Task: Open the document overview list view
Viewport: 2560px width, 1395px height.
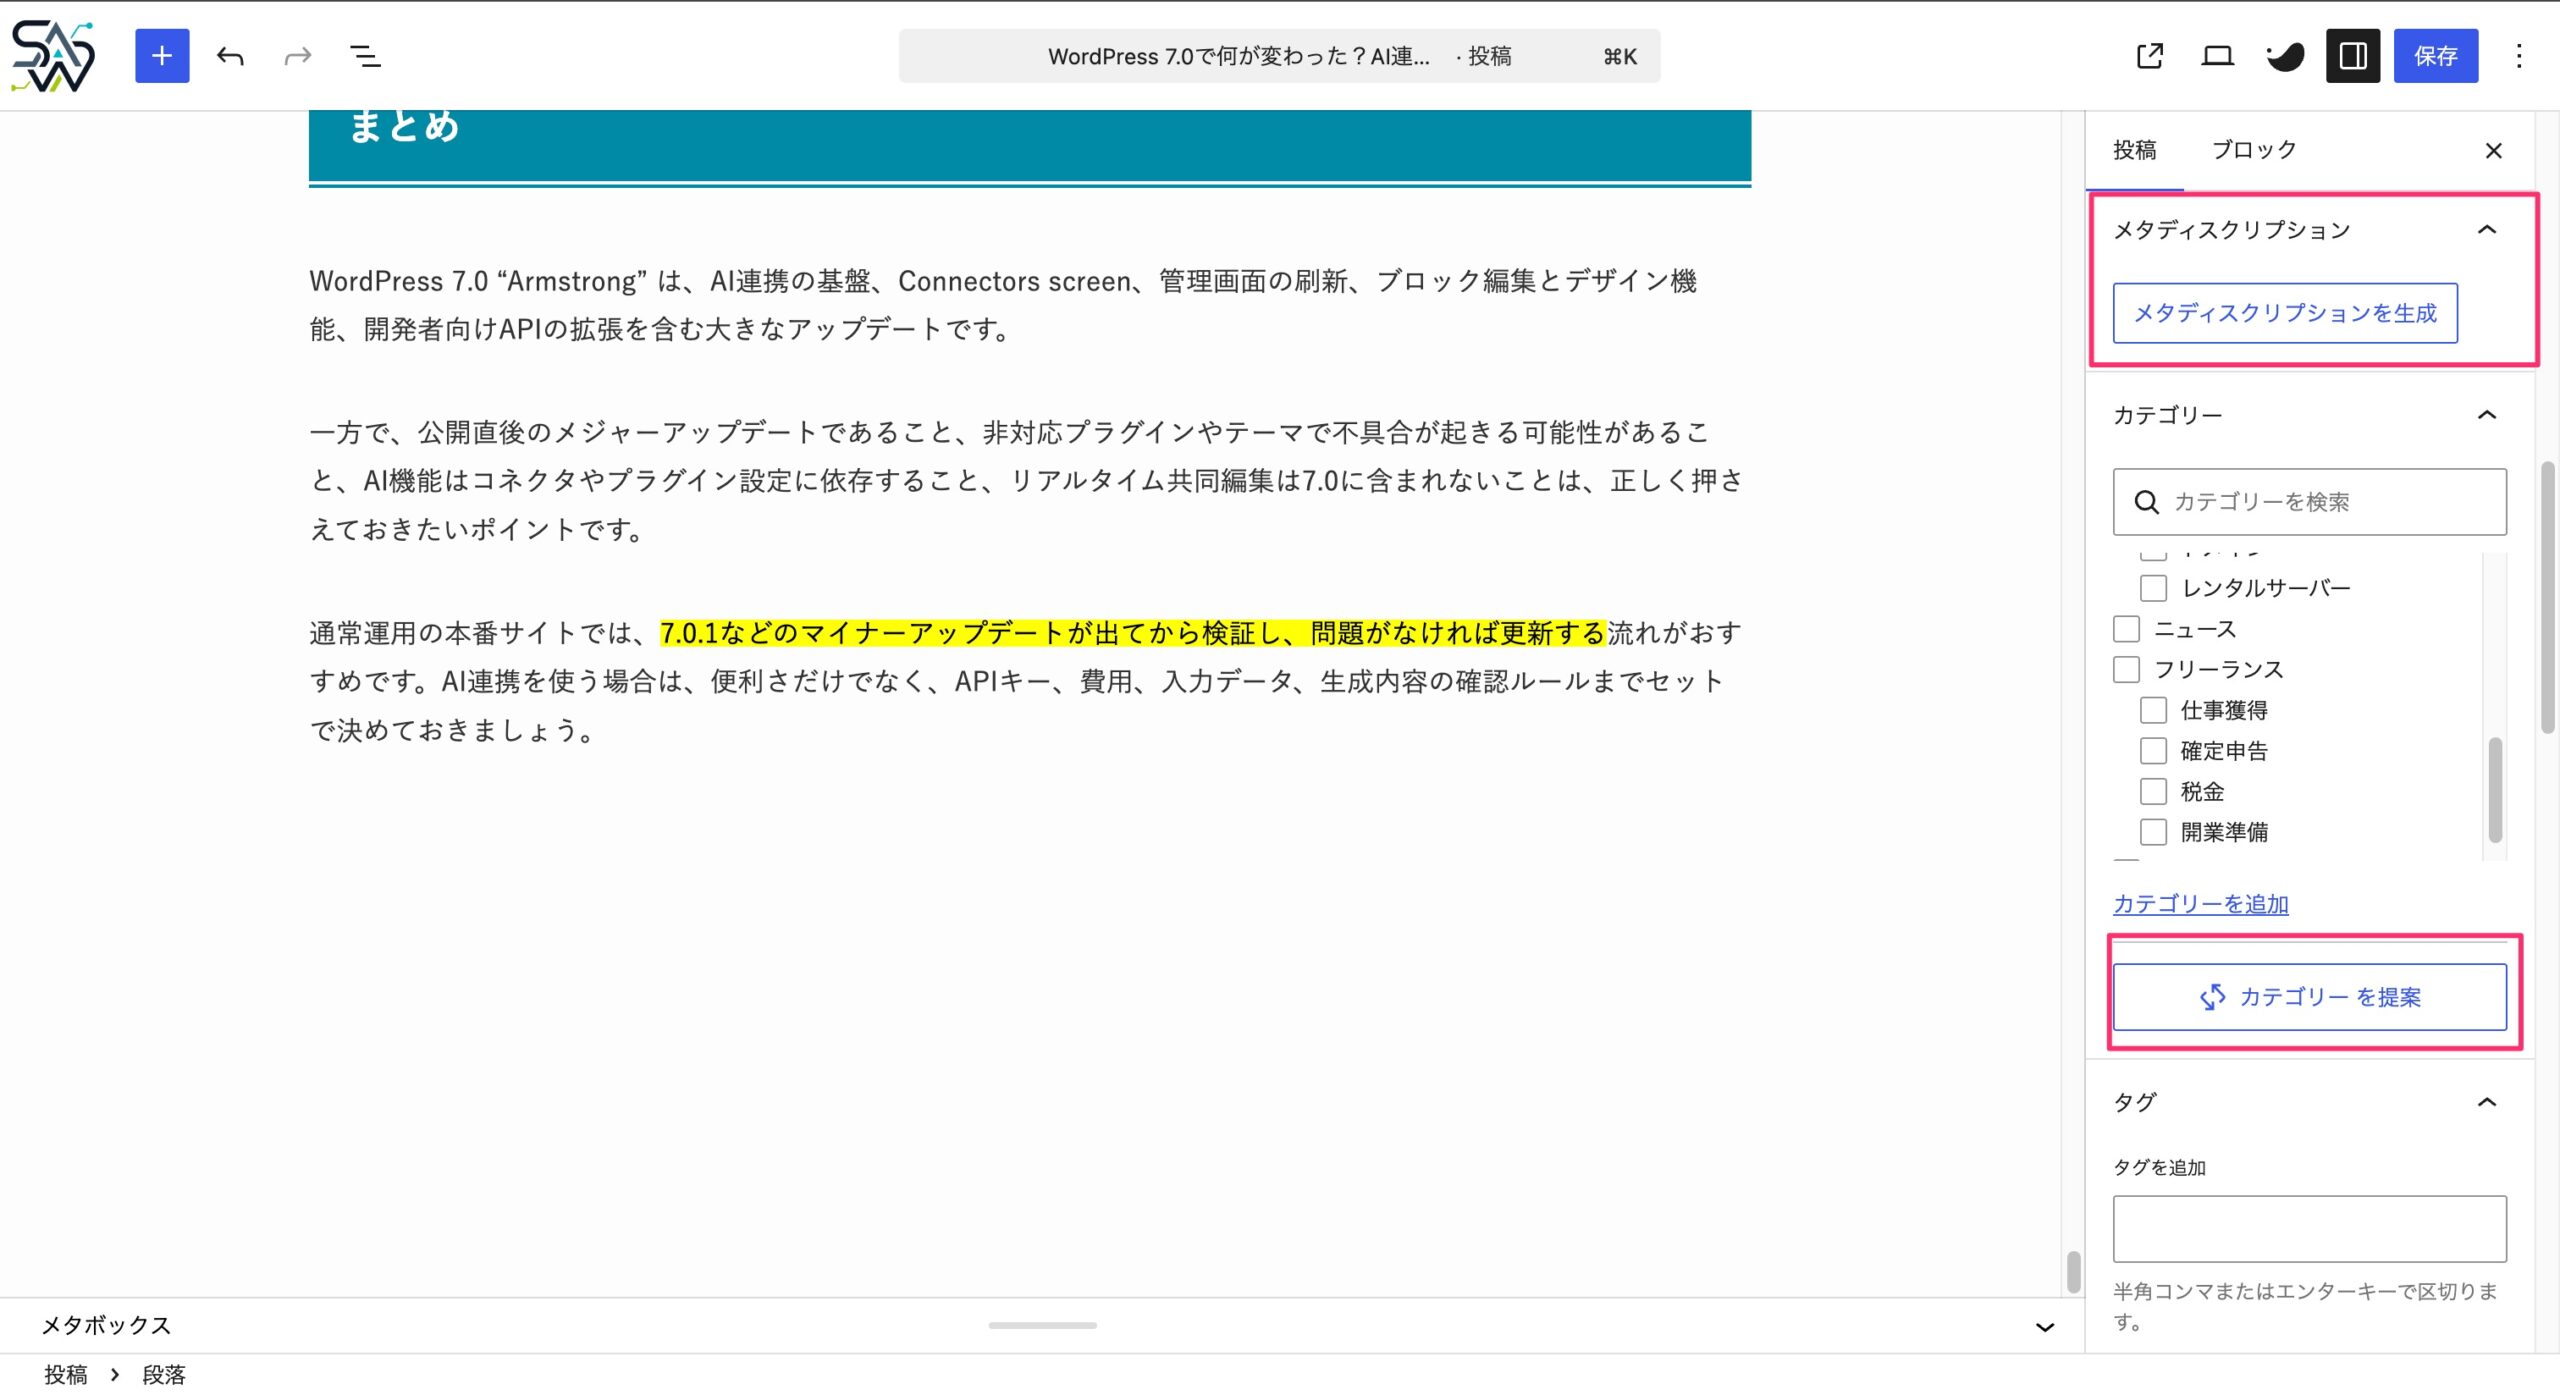Action: [x=365, y=56]
